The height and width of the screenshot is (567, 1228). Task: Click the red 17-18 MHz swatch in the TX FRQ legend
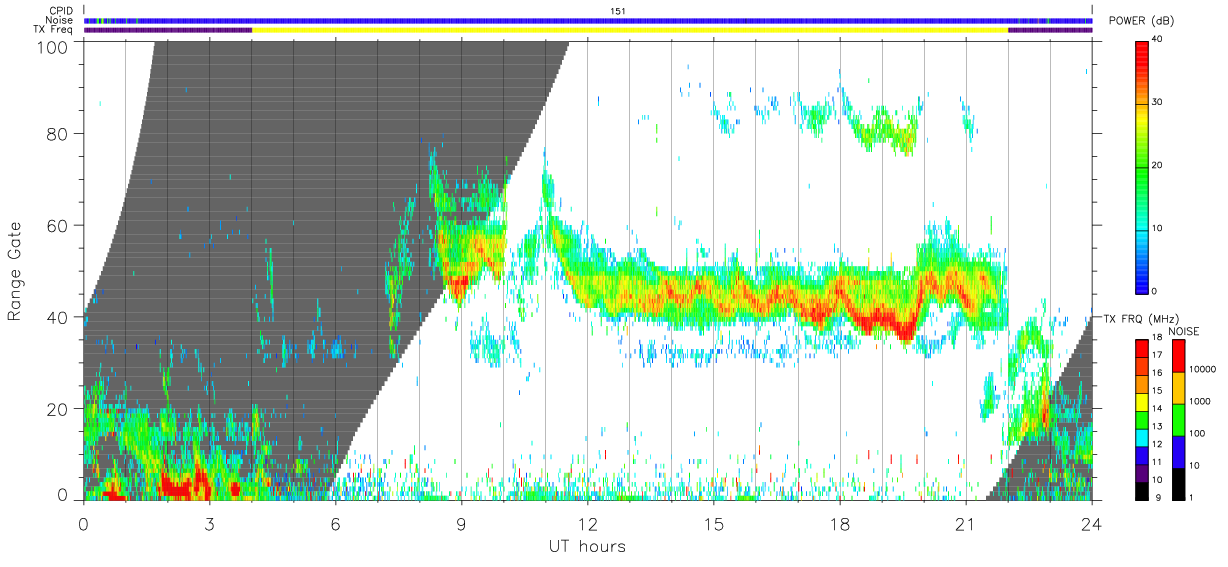point(1142,348)
